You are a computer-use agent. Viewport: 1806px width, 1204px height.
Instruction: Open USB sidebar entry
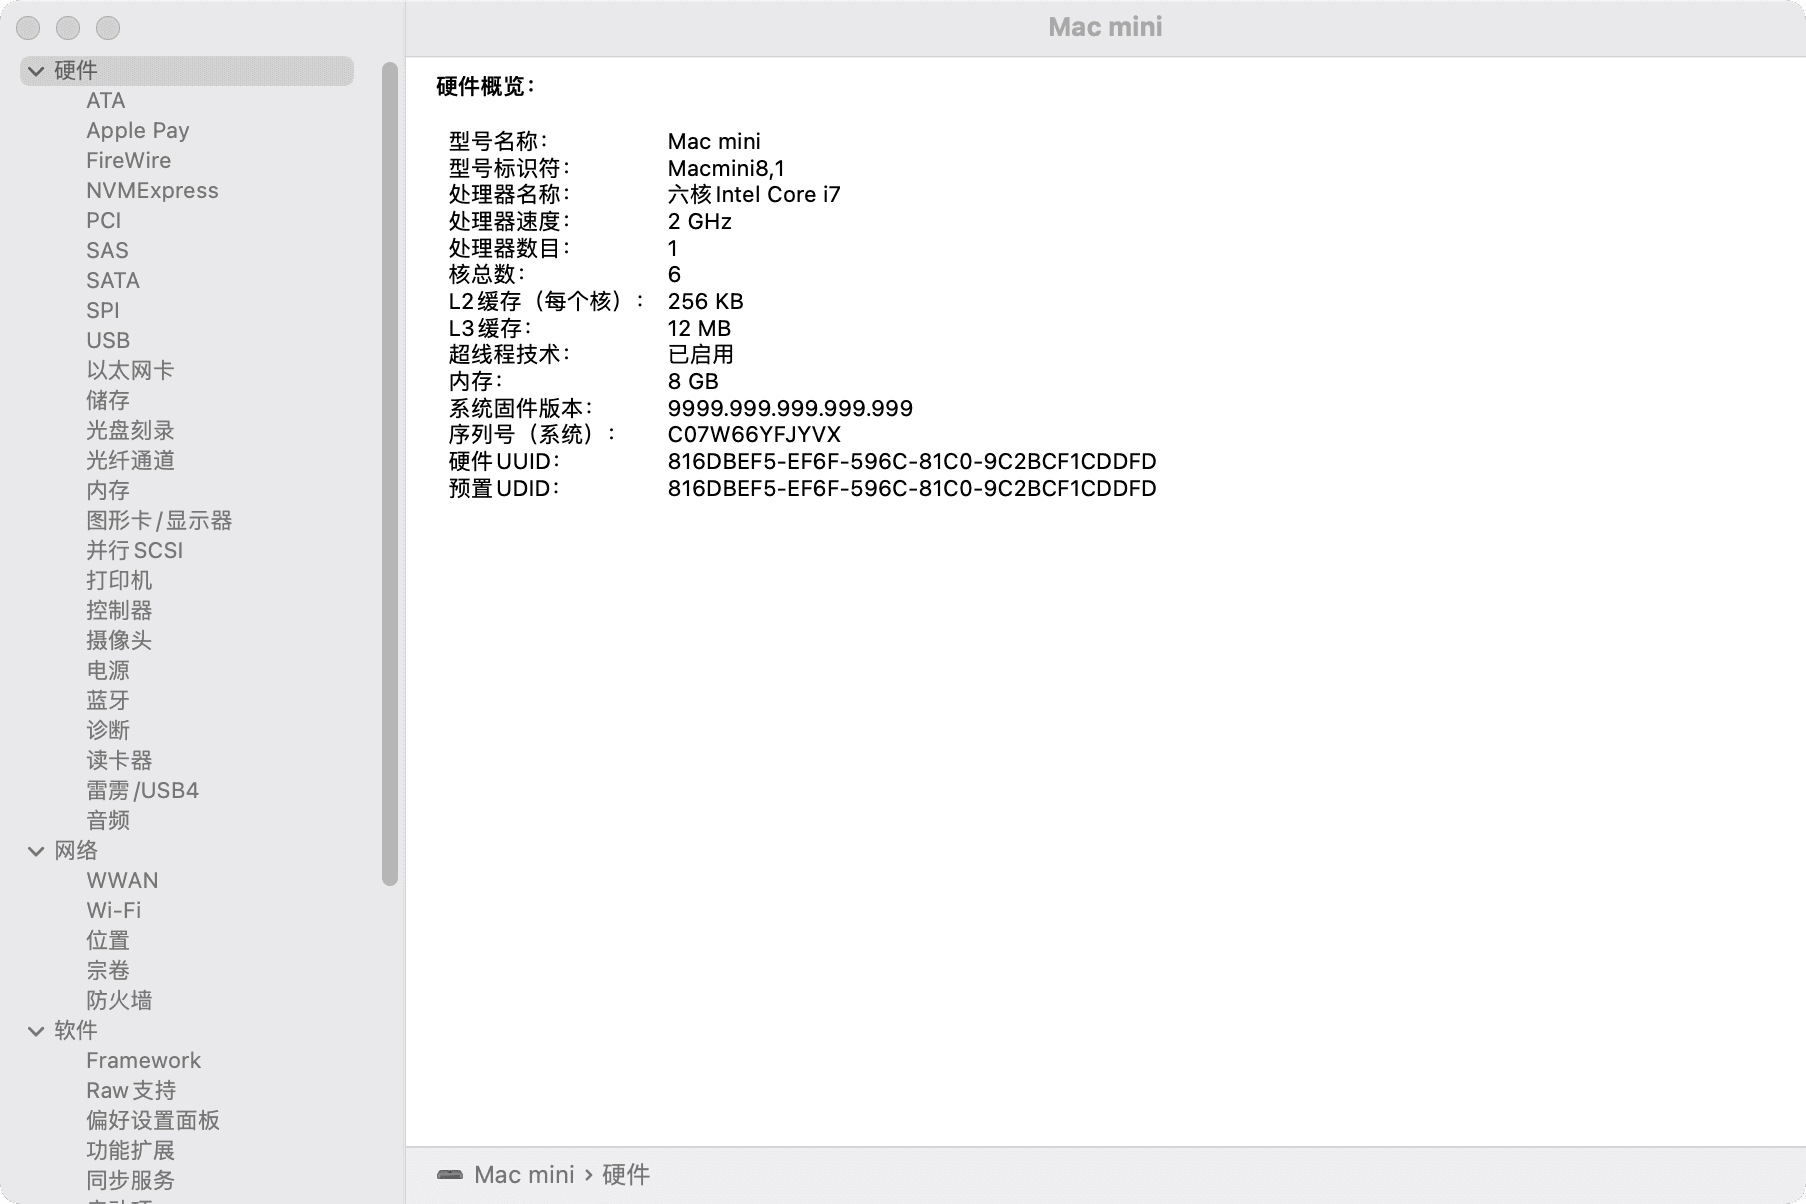[108, 341]
